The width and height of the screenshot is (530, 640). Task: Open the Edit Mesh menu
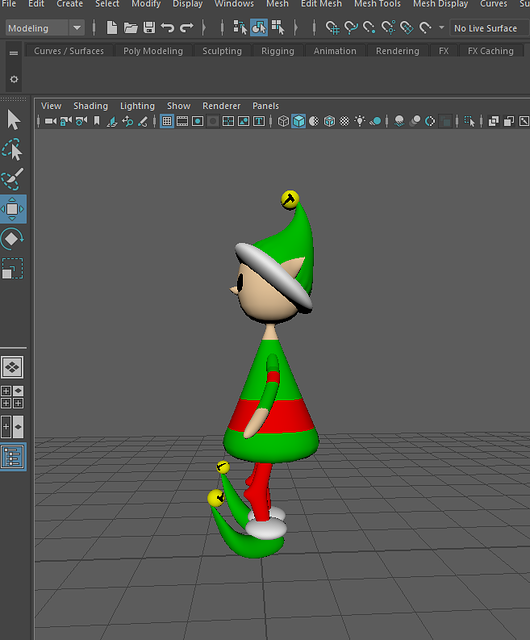pos(321,4)
